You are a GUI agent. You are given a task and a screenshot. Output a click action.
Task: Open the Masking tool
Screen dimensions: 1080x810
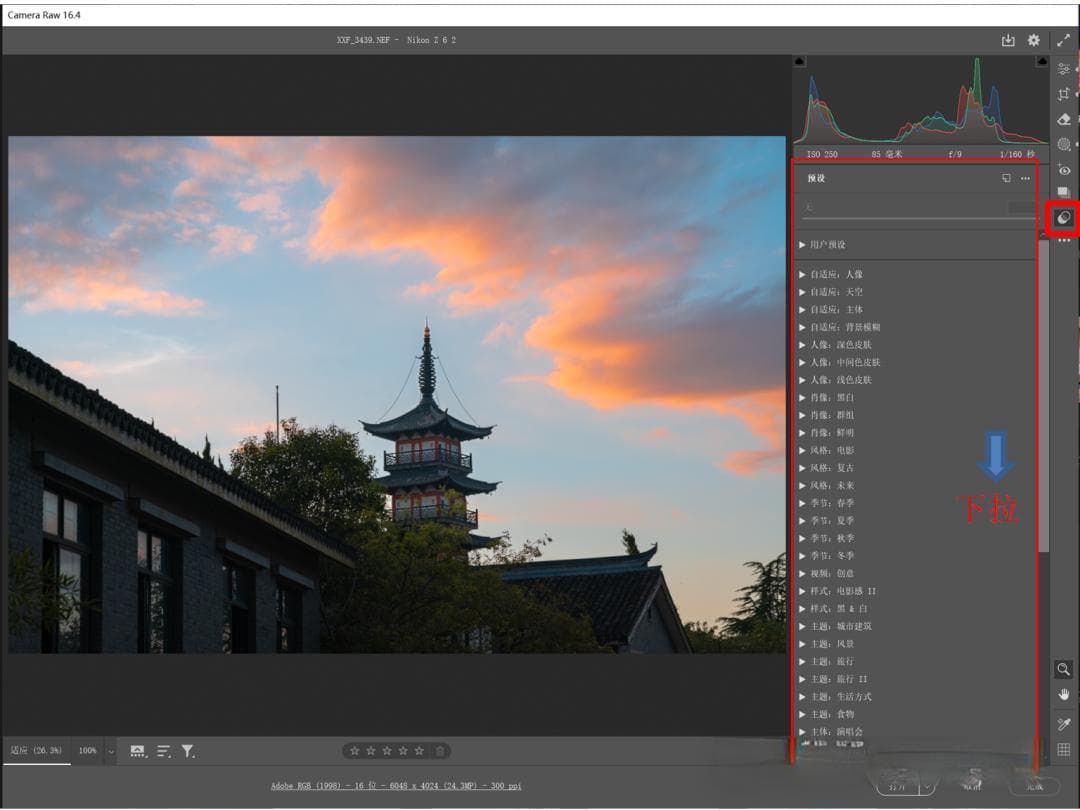coord(1063,144)
